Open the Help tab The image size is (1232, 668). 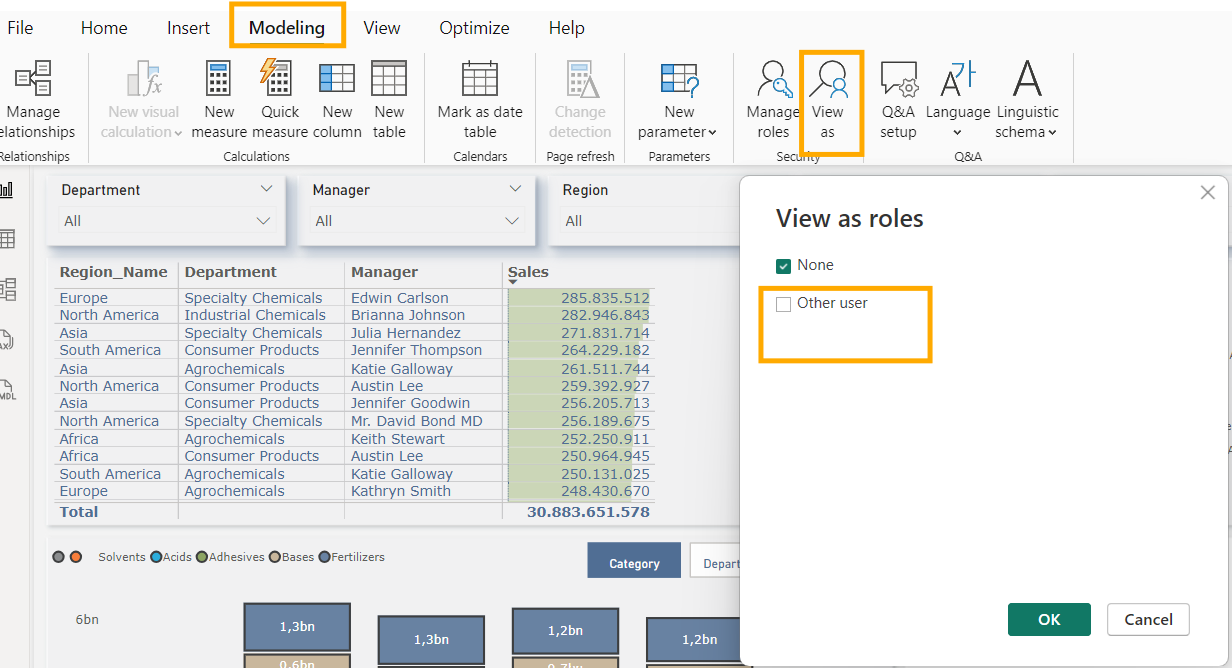(x=566, y=28)
